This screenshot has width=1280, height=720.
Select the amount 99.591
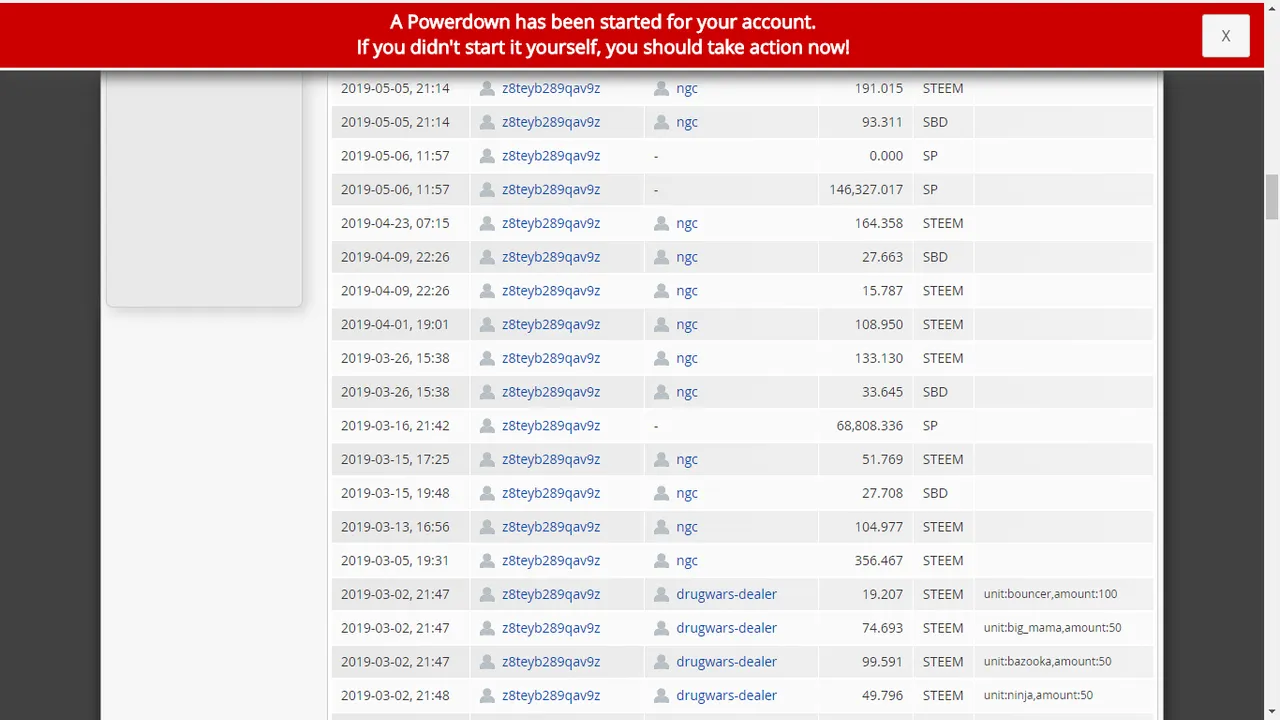pyautogui.click(x=883, y=662)
